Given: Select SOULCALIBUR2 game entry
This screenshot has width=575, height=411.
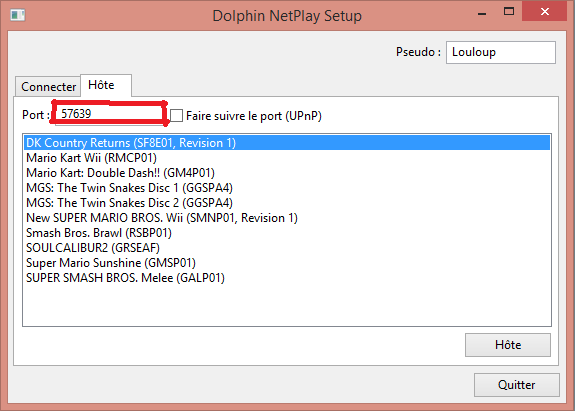Looking at the screenshot, I should (287, 248).
